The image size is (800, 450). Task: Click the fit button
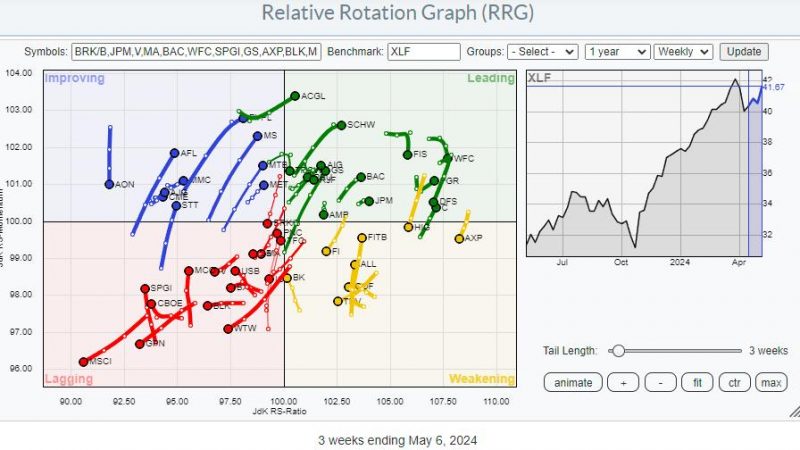[x=697, y=383]
